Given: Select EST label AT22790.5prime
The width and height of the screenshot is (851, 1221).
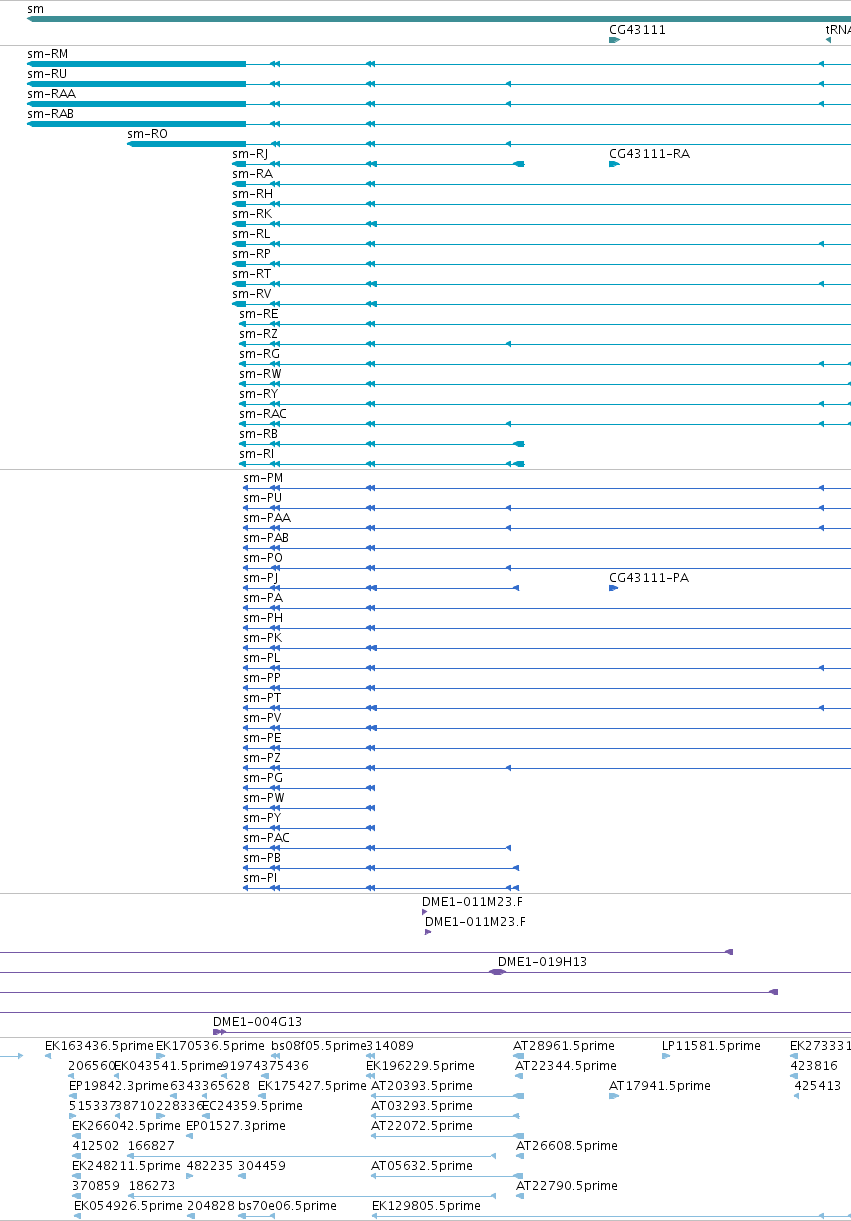Looking at the screenshot, I should click(567, 1186).
